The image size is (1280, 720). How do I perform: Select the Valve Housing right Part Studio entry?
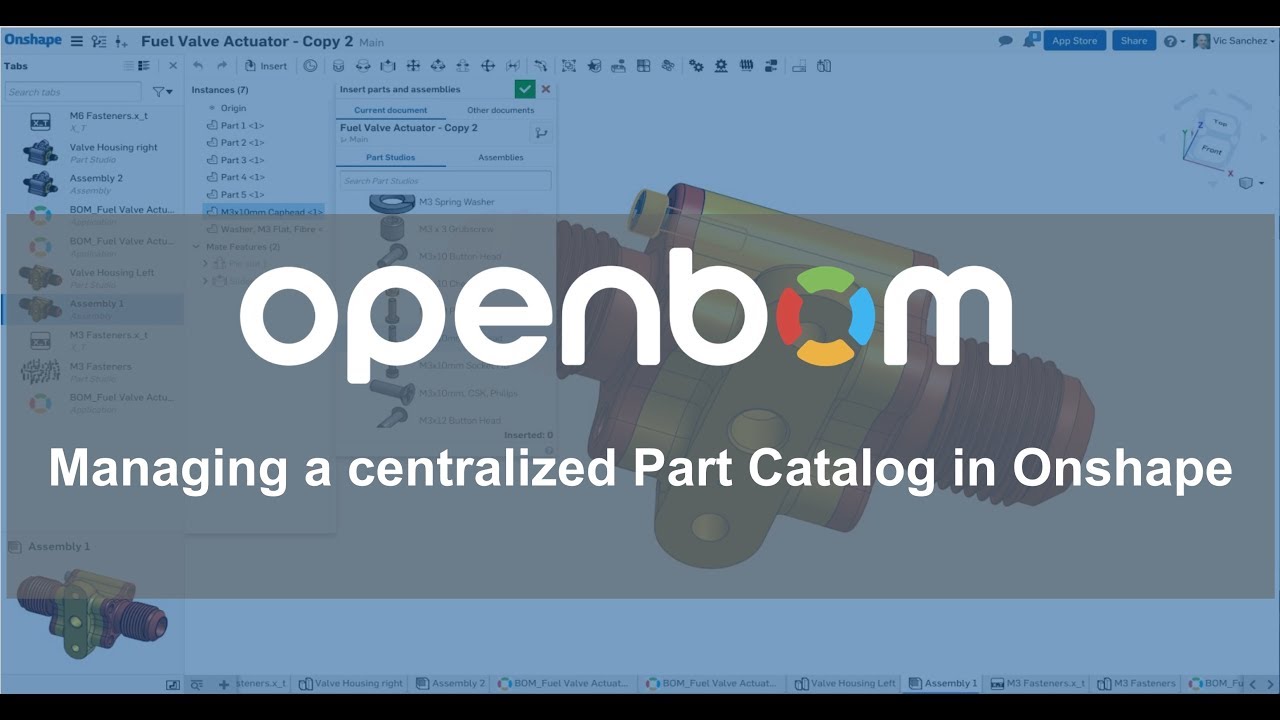pyautogui.click(x=92, y=153)
